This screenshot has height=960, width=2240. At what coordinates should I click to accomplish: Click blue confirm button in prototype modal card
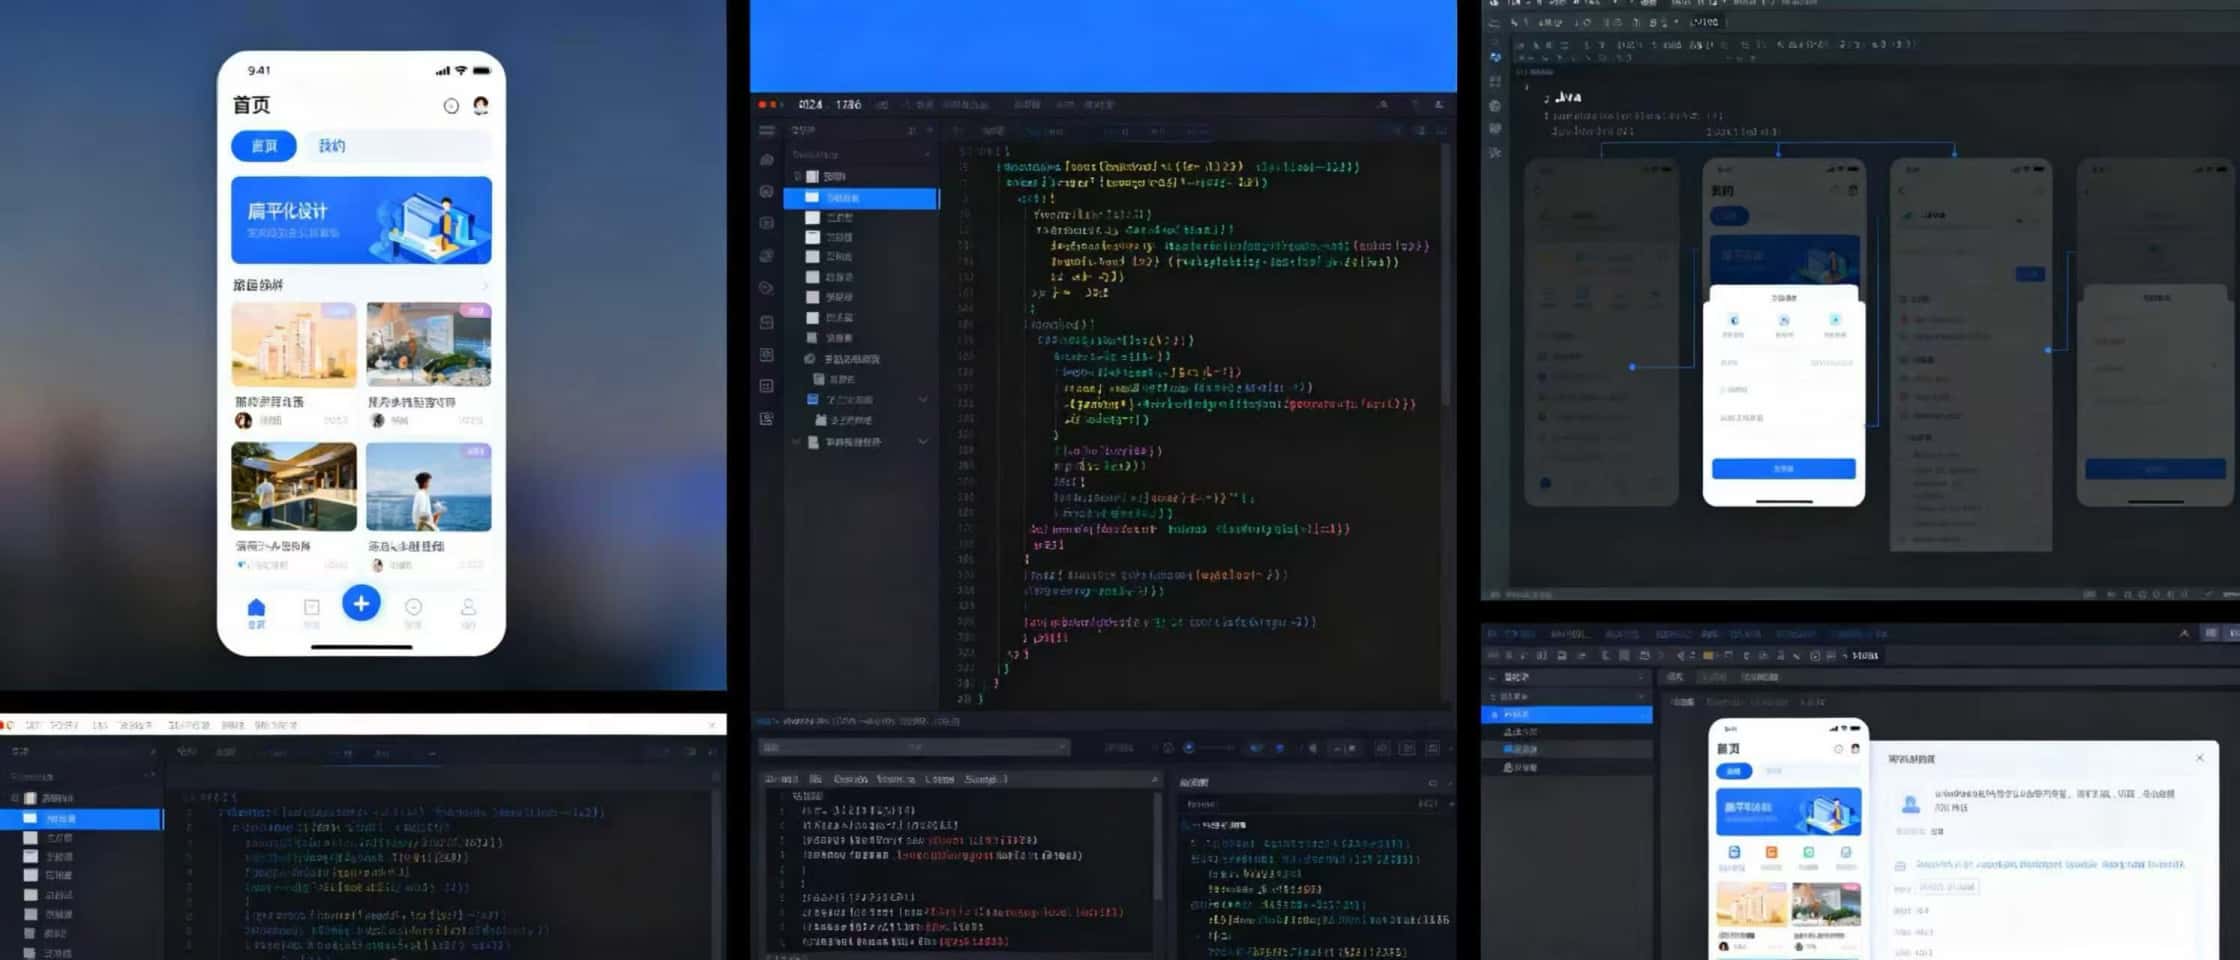tap(1783, 468)
